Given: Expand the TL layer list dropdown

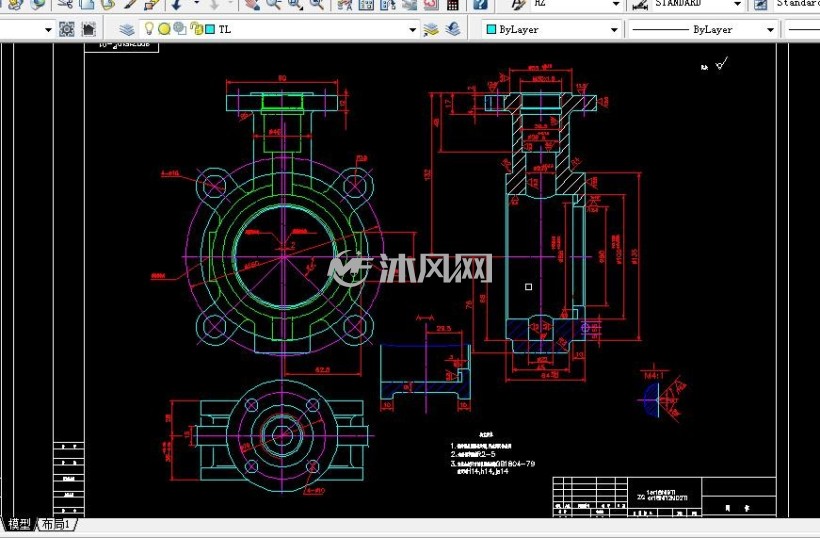Looking at the screenshot, I should pos(413,30).
